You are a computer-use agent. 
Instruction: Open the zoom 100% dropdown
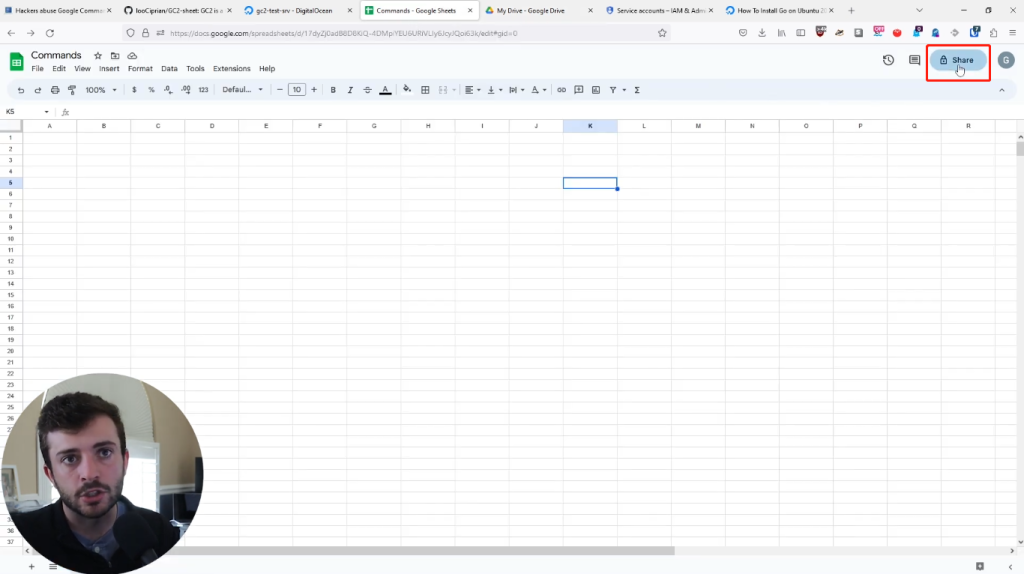pos(101,90)
